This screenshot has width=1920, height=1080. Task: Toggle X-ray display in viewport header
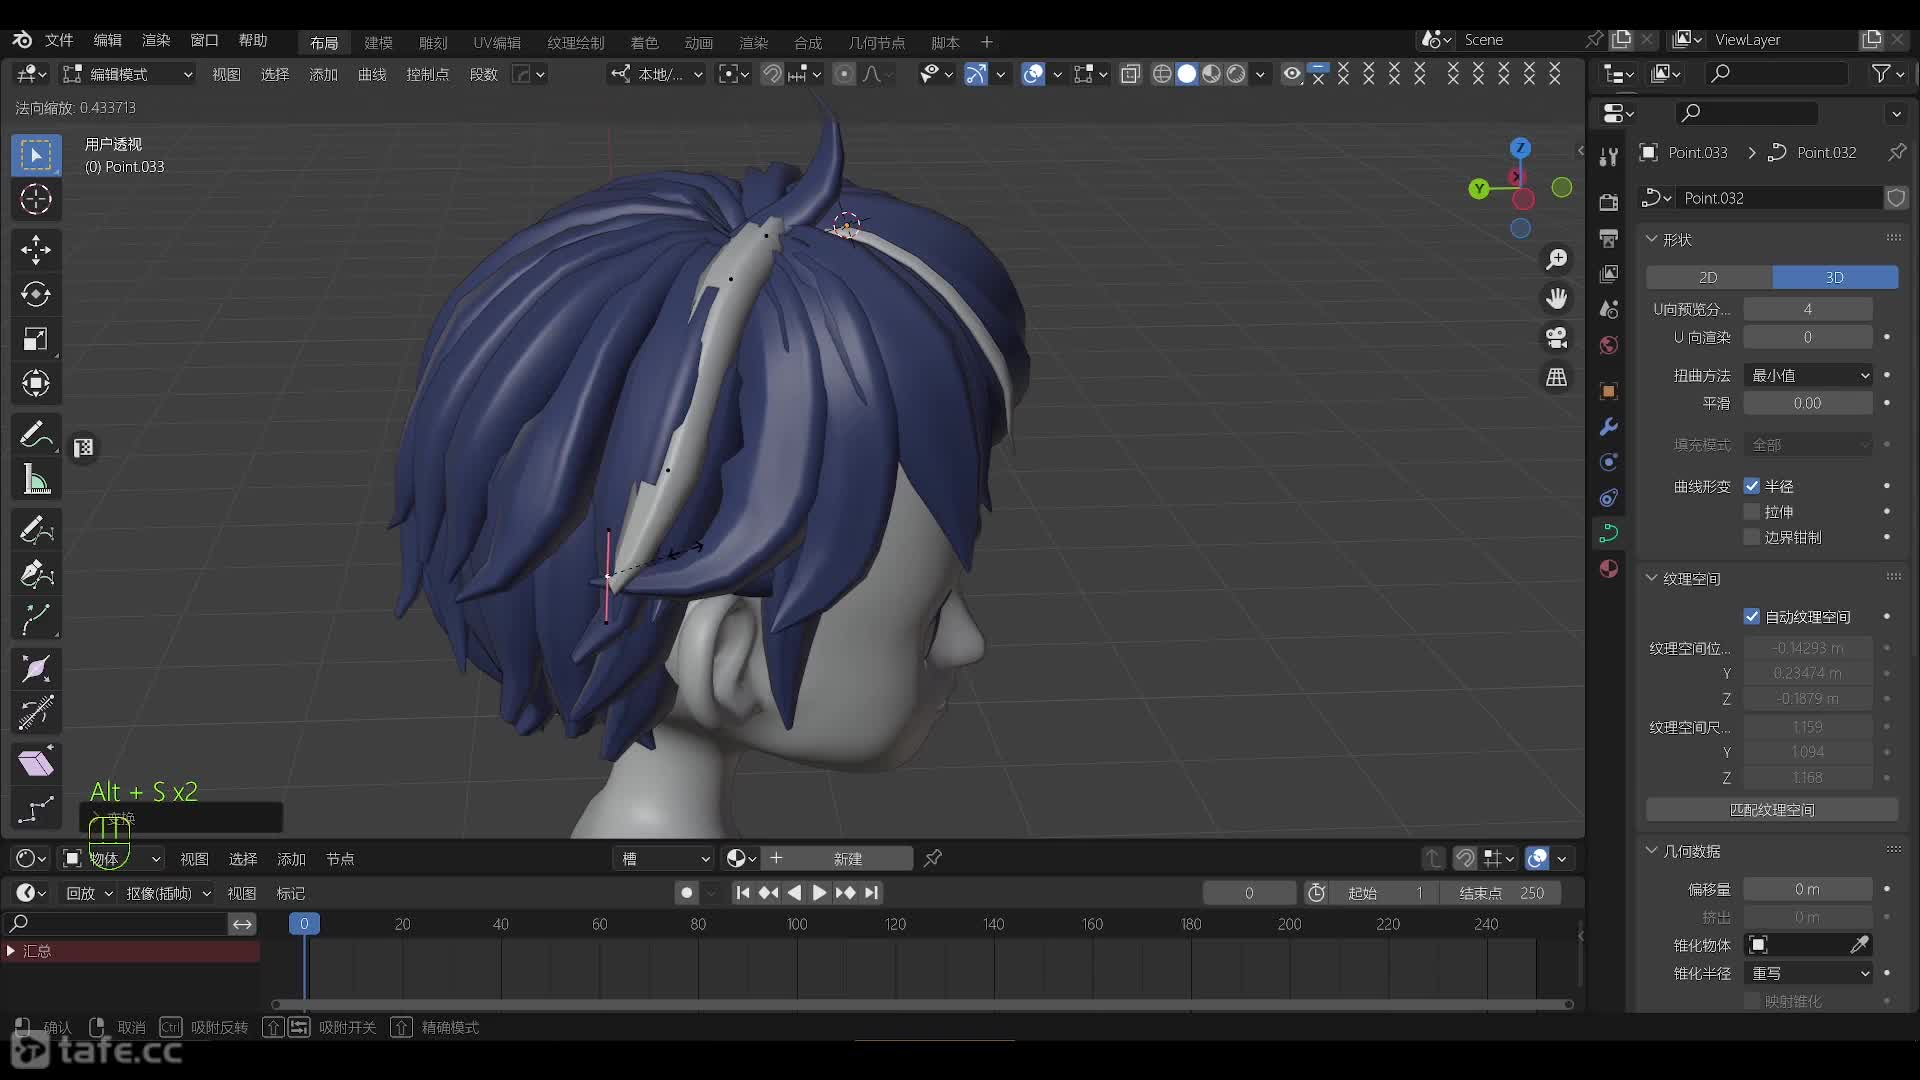(1131, 73)
